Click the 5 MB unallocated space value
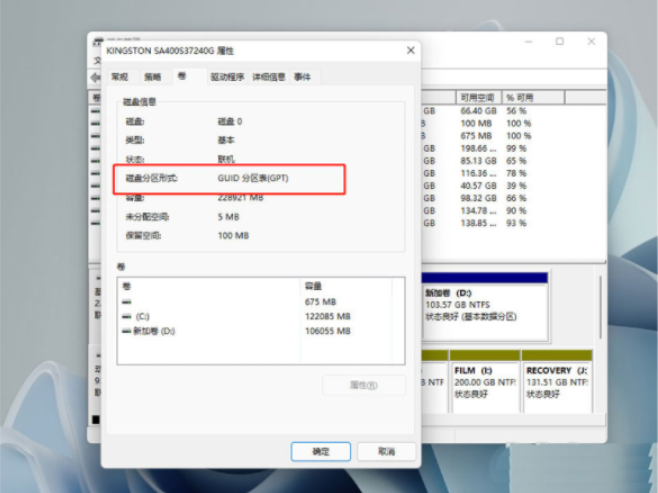 click(229, 217)
